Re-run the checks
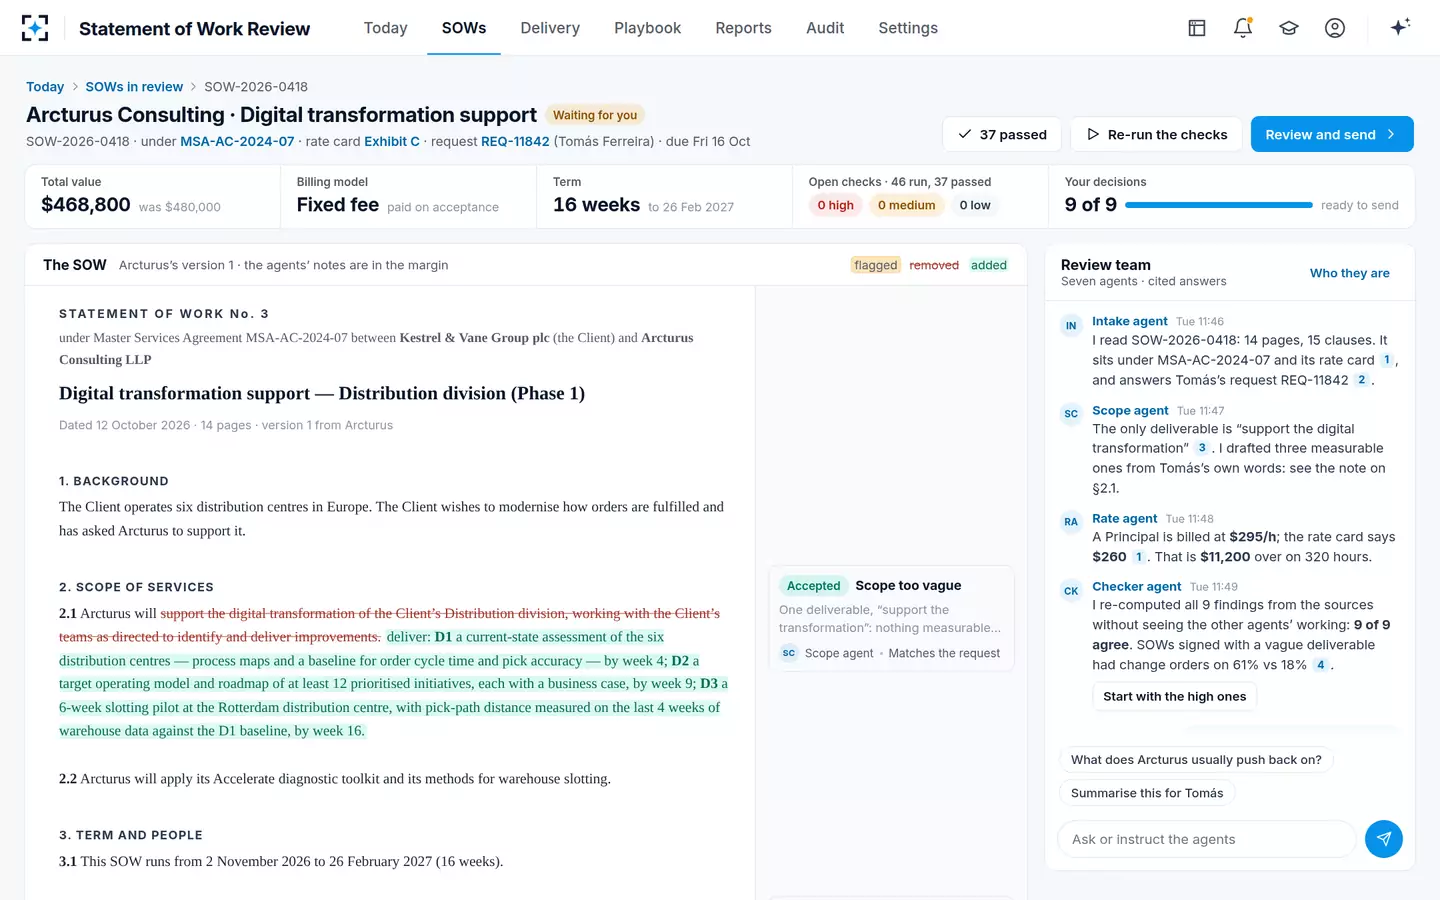Screen dimensions: 1440x900 [1156, 134]
